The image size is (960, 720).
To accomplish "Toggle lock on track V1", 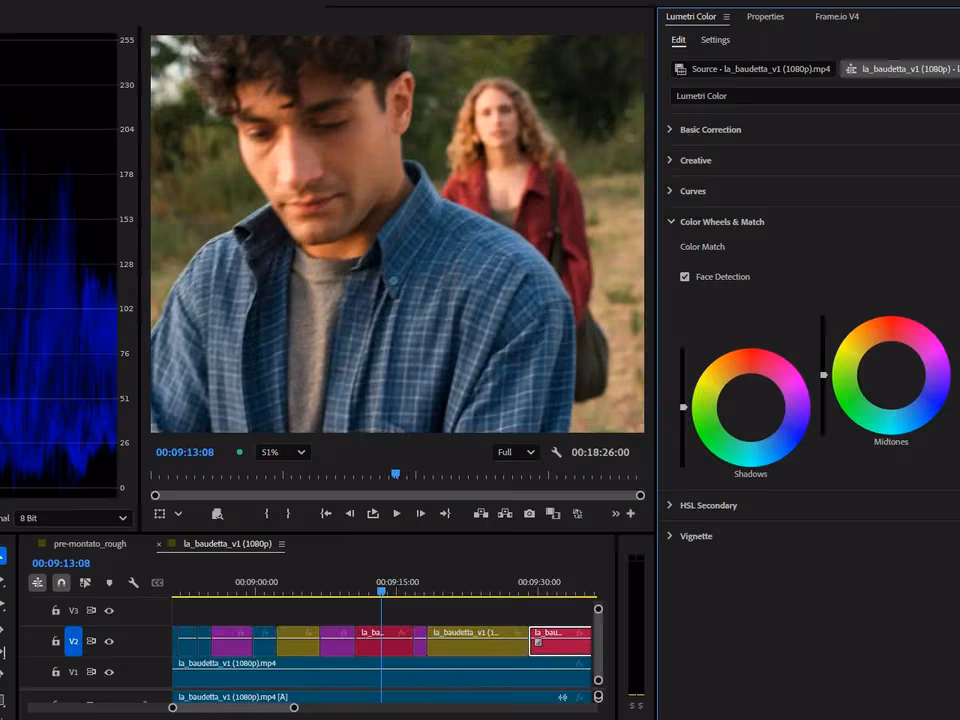I will [56, 672].
